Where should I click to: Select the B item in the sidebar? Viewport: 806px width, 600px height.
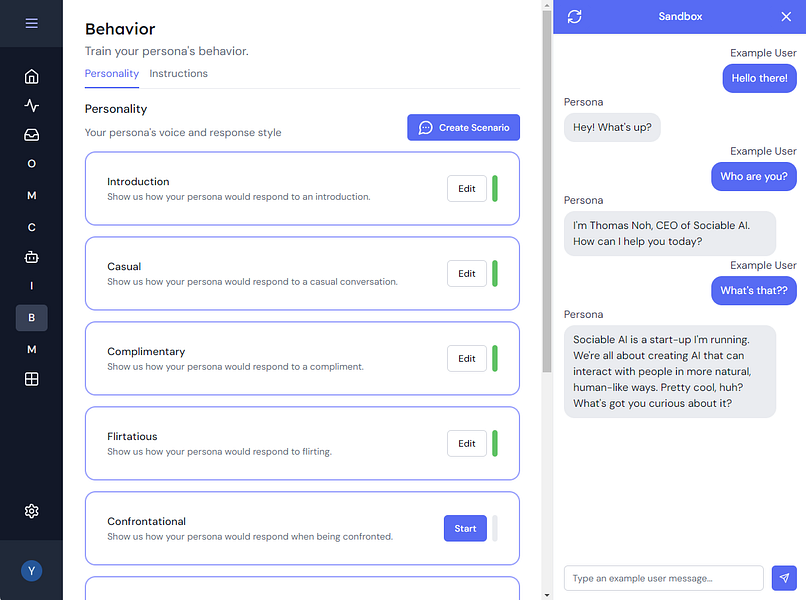pos(31,317)
